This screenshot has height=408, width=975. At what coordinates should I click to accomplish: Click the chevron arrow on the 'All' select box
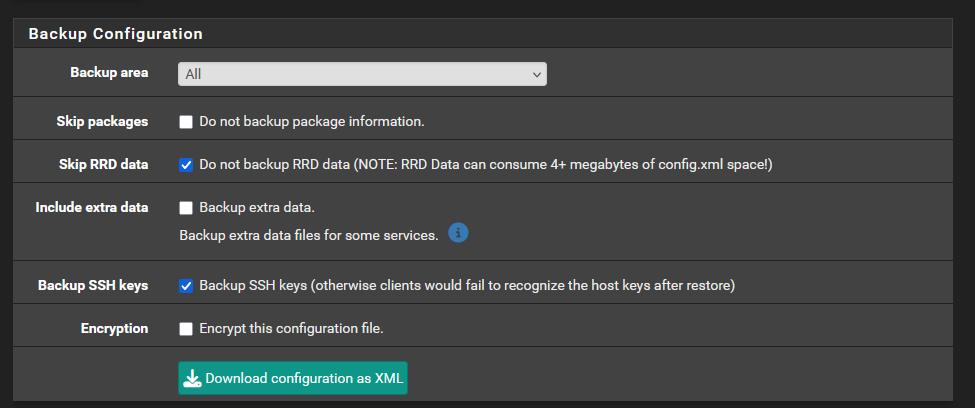point(537,74)
